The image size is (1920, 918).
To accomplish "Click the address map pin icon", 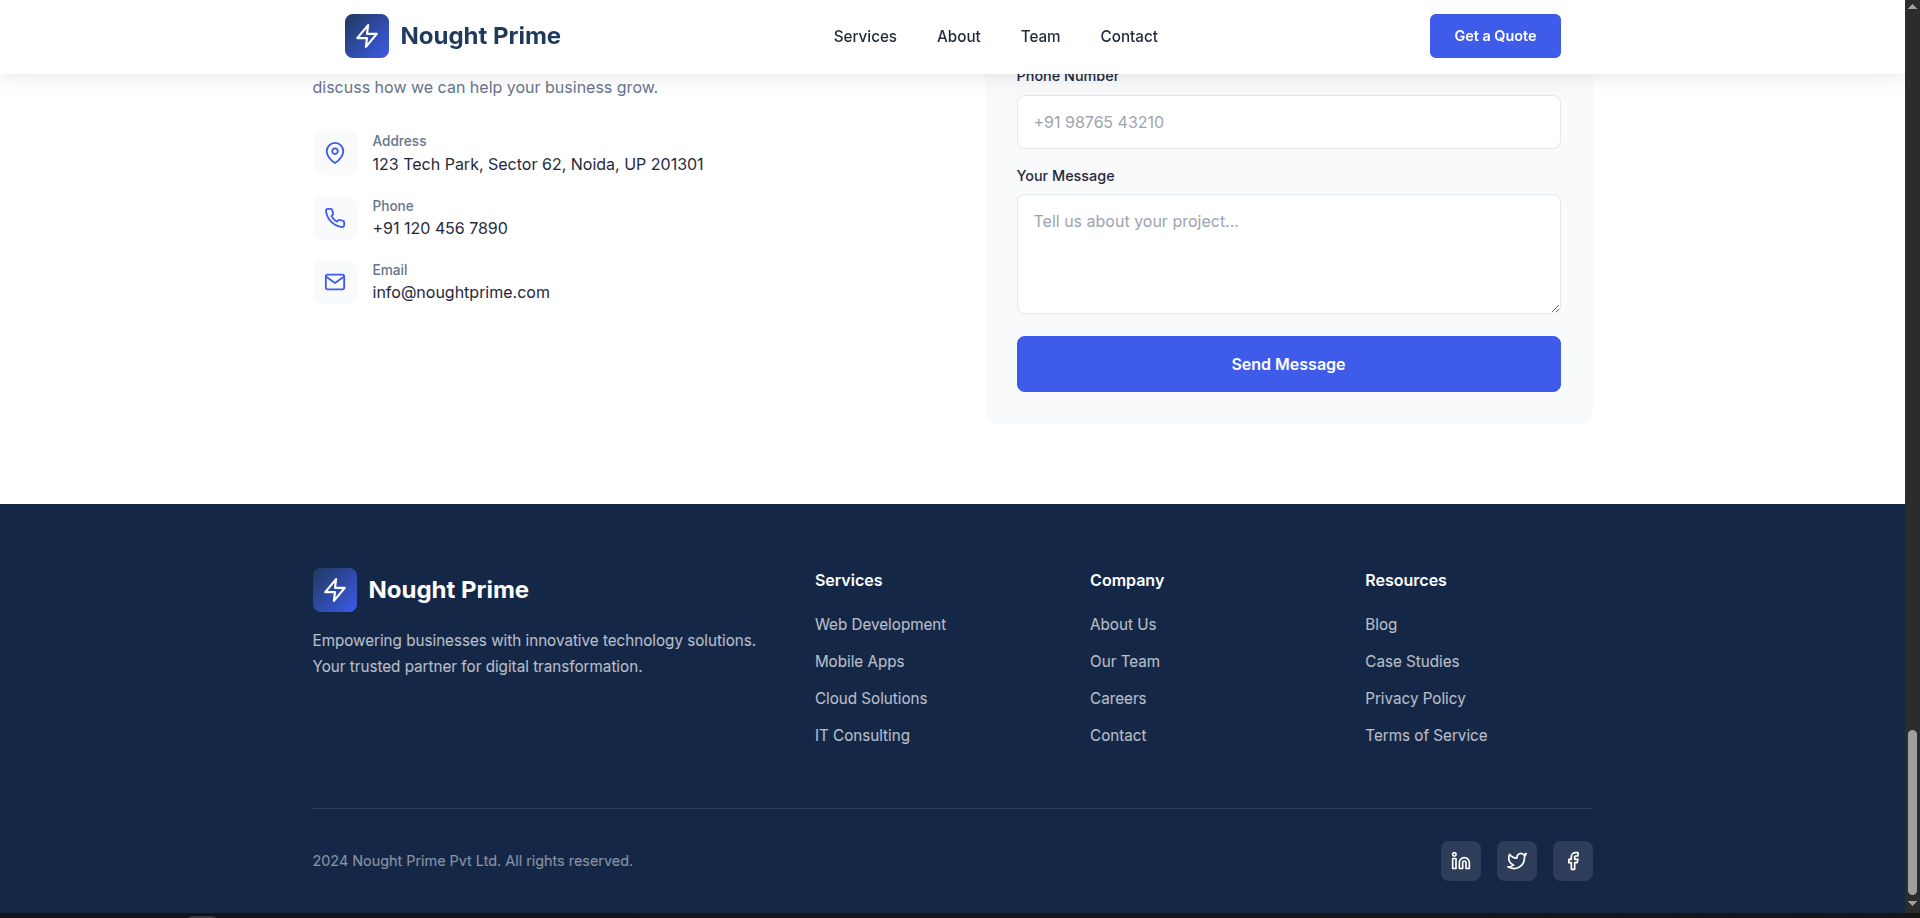I will point(335,153).
